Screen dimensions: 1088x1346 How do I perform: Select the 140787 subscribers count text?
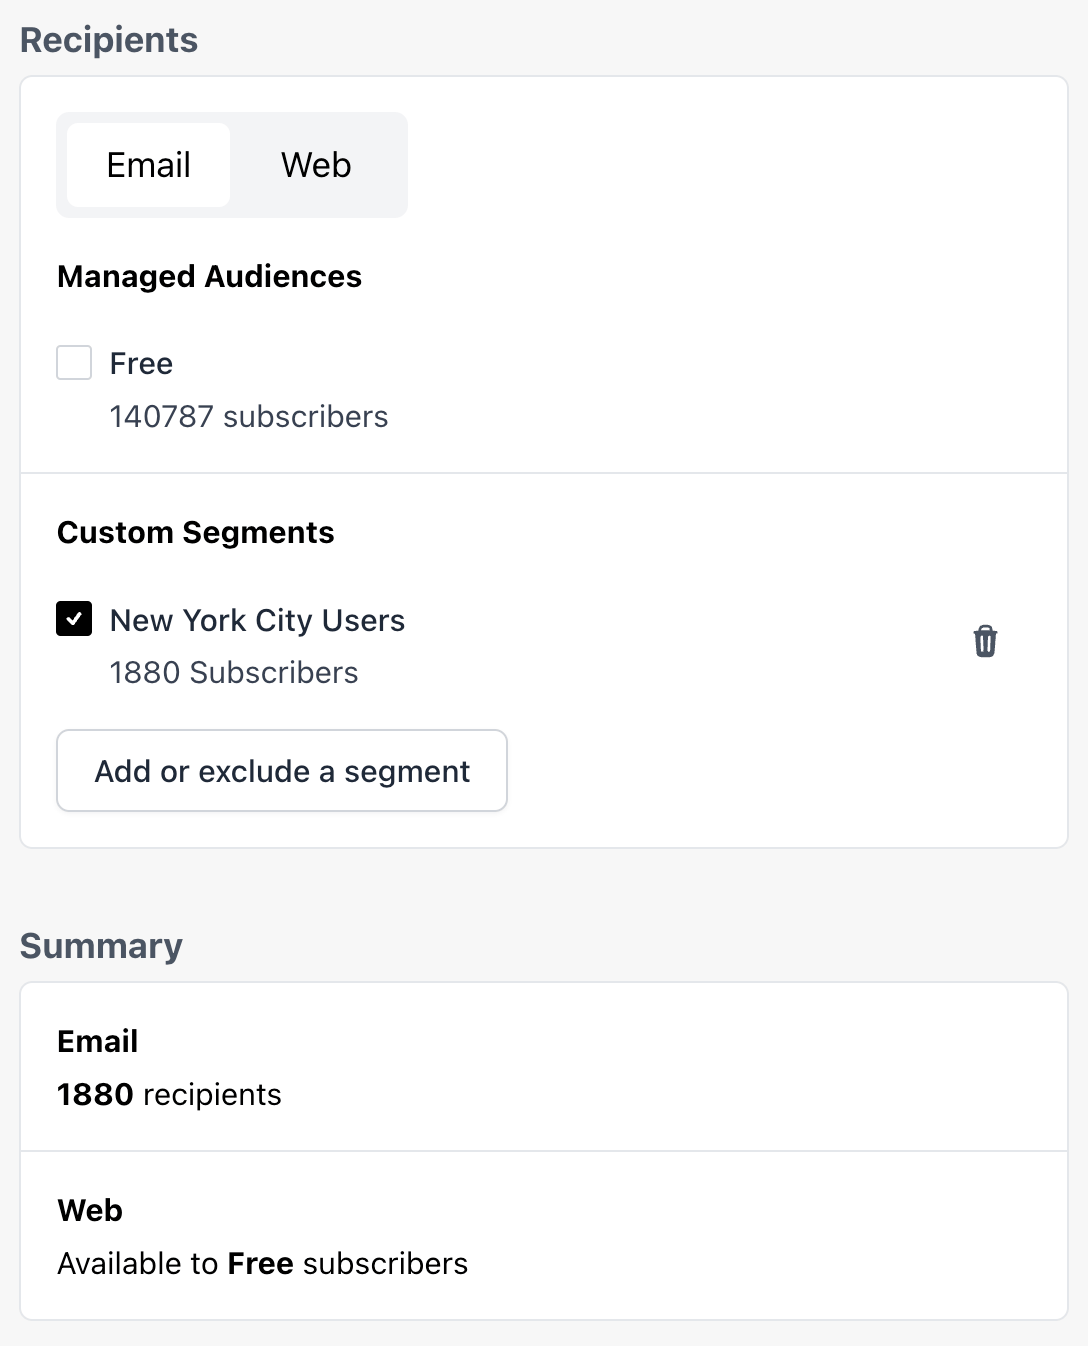[248, 416]
